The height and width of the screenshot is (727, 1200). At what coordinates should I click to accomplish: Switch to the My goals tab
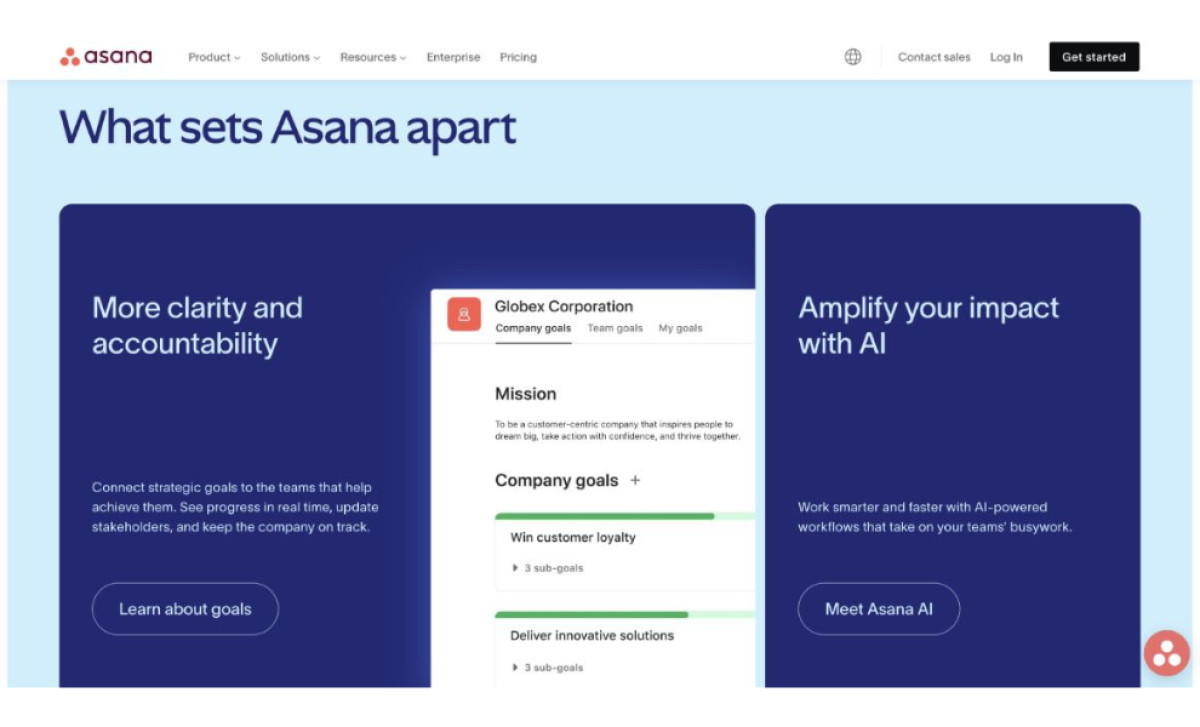(680, 328)
